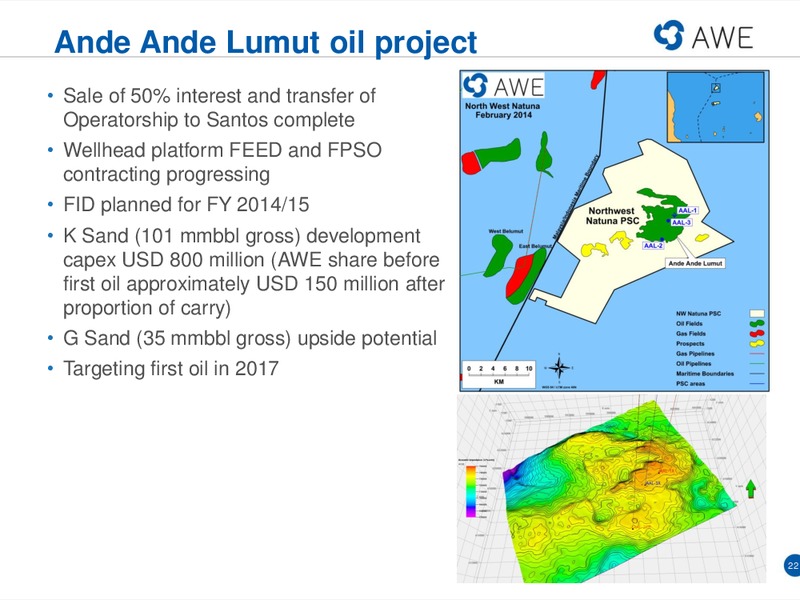Click the 'West Belumut' field label
Viewport: 800px width, 600px height.
[506, 232]
